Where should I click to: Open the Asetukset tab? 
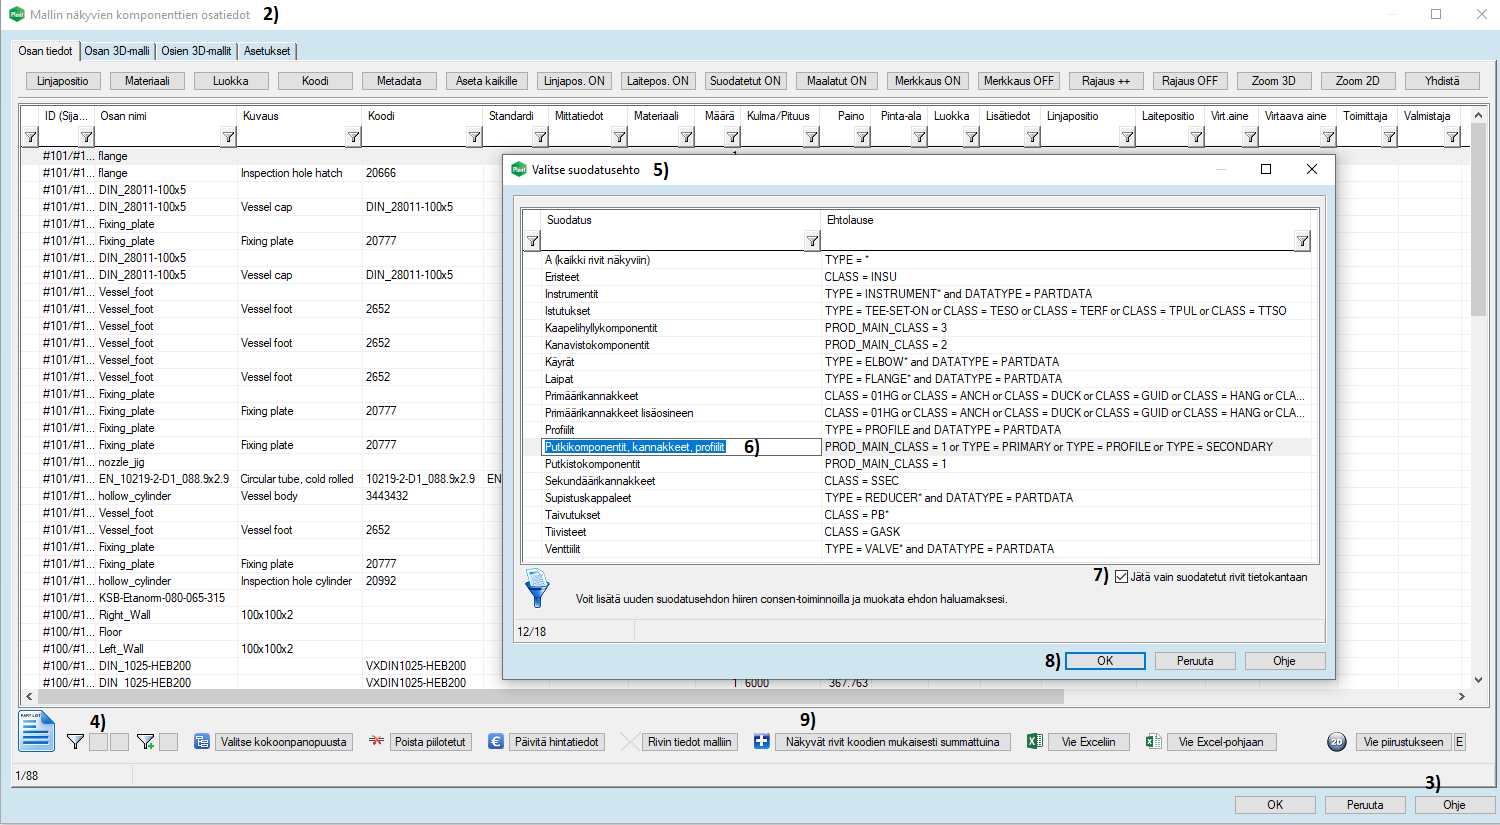point(267,51)
